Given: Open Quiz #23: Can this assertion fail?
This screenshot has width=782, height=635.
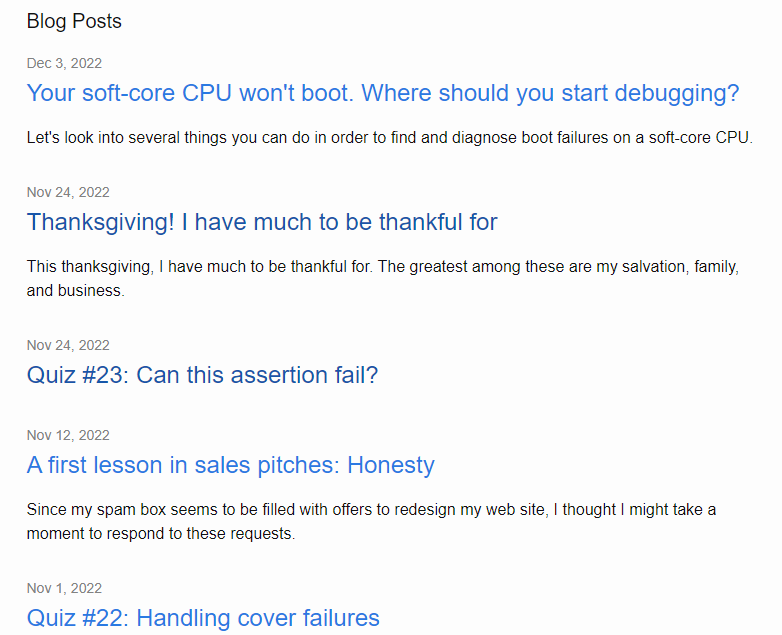Looking at the screenshot, I should [202, 375].
